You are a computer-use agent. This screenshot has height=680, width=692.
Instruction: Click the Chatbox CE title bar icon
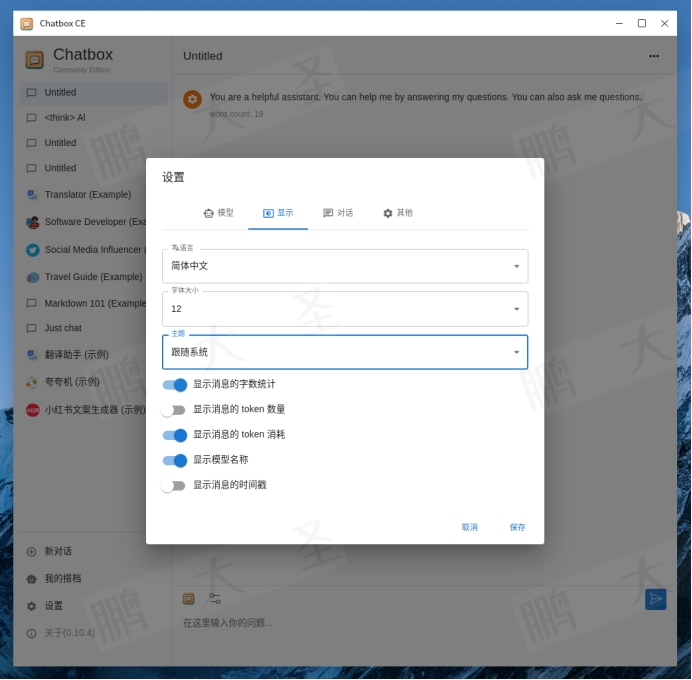point(26,24)
